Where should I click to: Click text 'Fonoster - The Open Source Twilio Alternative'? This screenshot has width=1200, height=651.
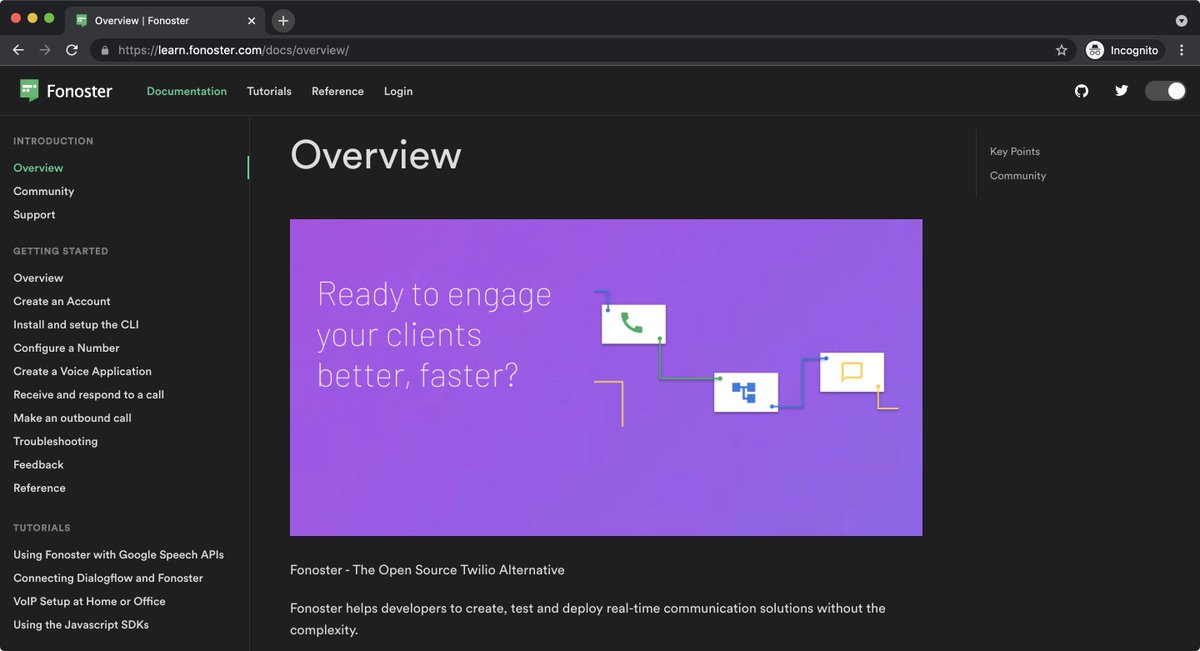coord(427,570)
